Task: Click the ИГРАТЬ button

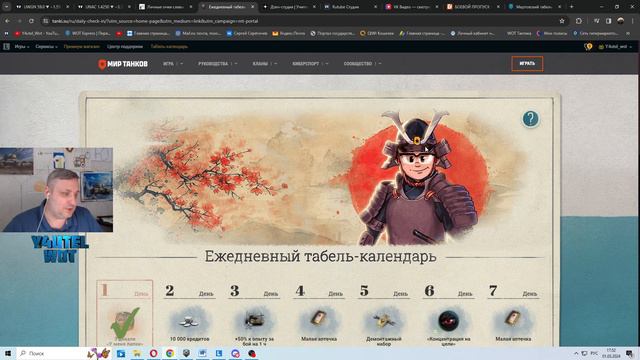Action: (527, 64)
